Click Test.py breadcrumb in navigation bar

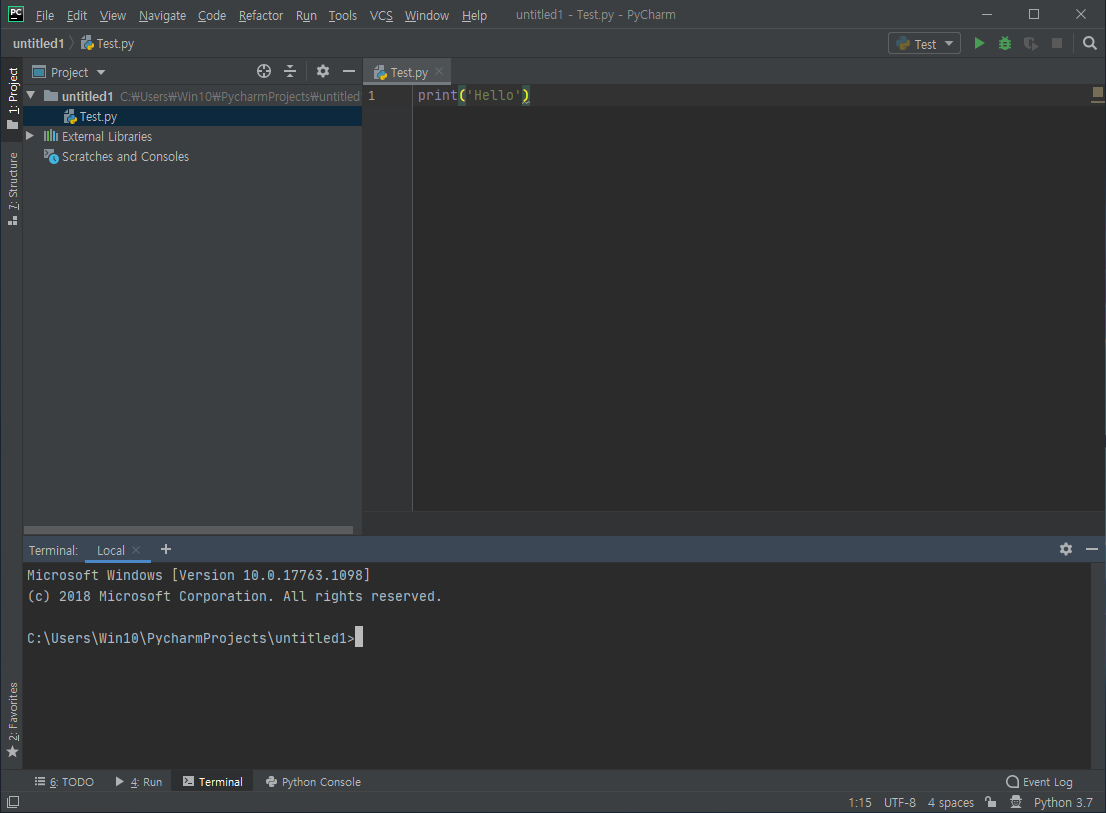[x=107, y=44]
